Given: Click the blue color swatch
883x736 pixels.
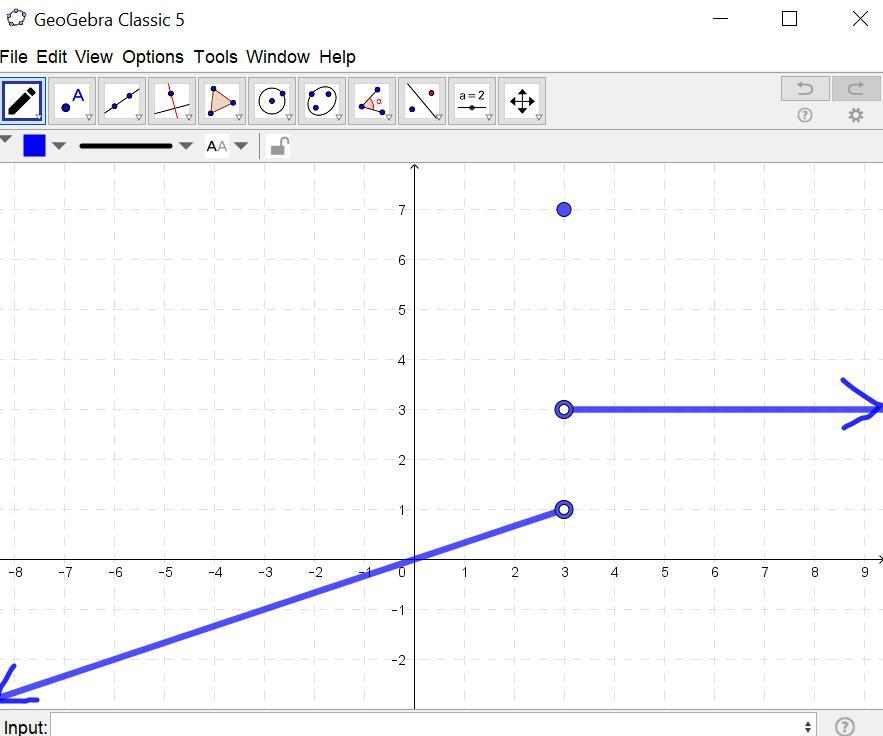Looking at the screenshot, I should point(34,146).
